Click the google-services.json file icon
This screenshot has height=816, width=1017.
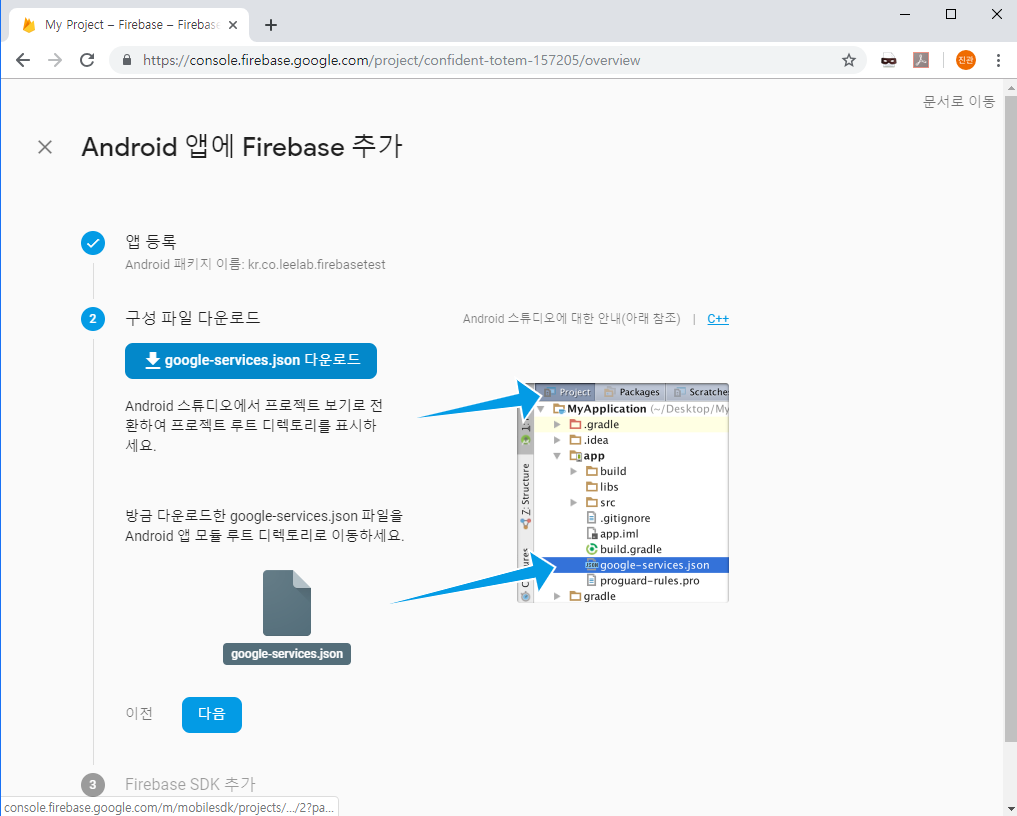287,603
